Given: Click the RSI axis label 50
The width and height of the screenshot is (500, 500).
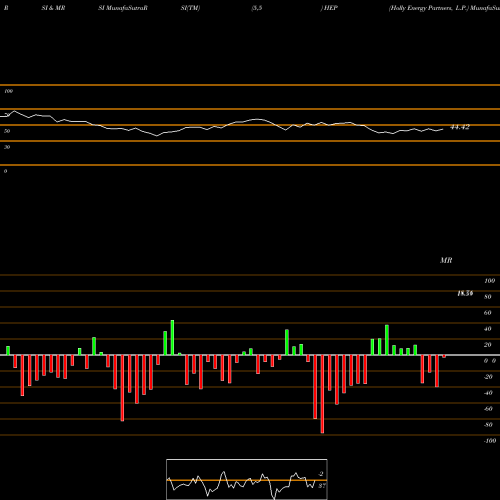Looking at the screenshot, I should [7, 131].
